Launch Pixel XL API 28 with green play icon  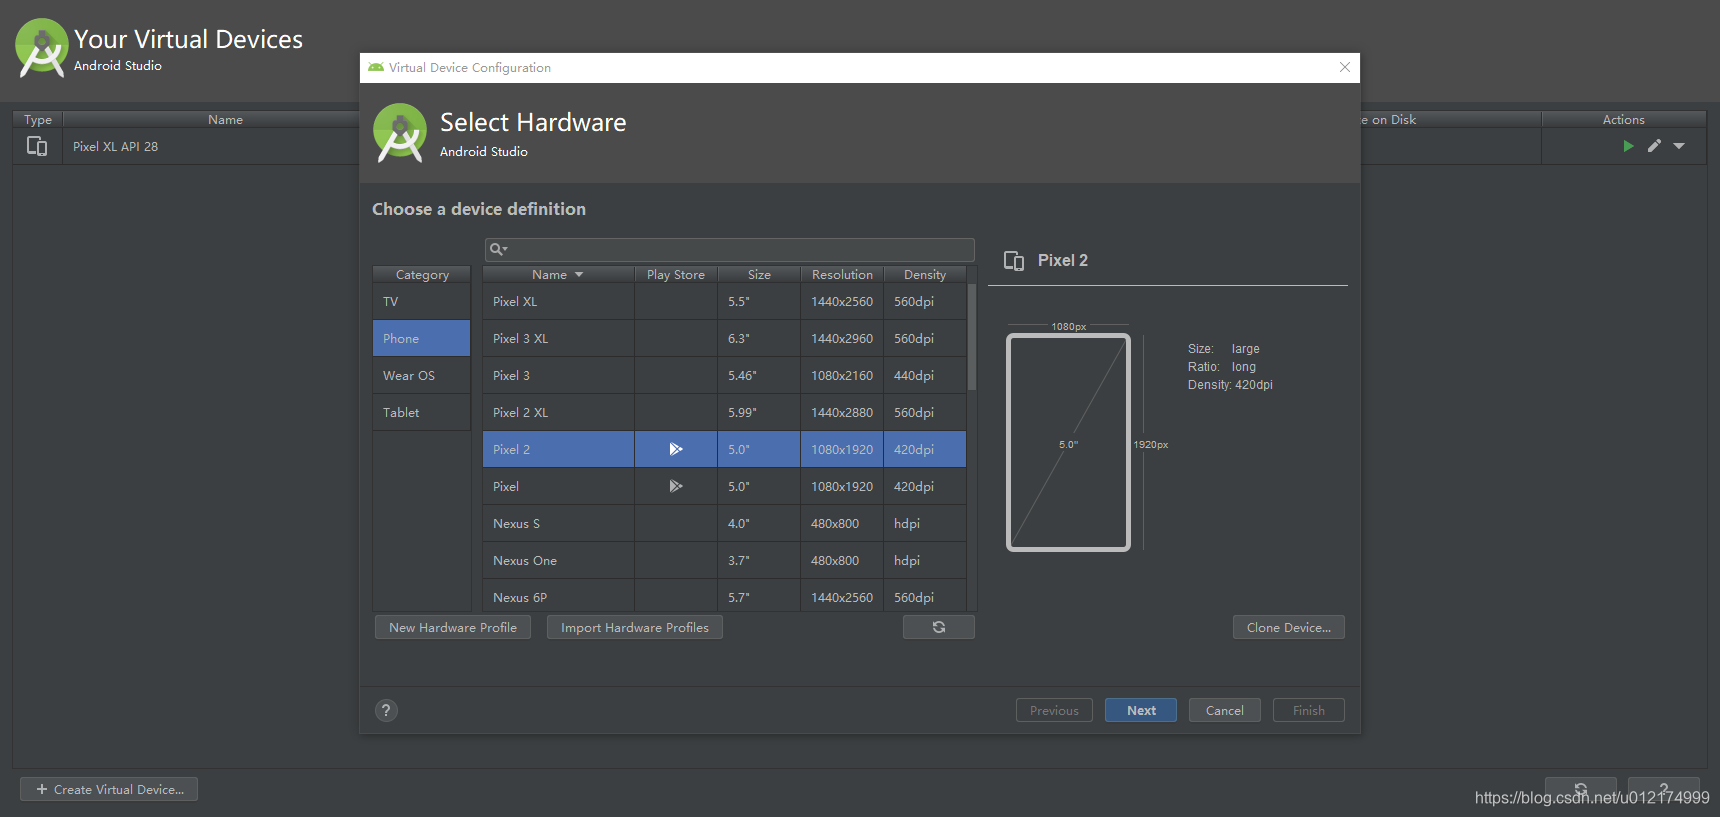pyautogui.click(x=1628, y=146)
